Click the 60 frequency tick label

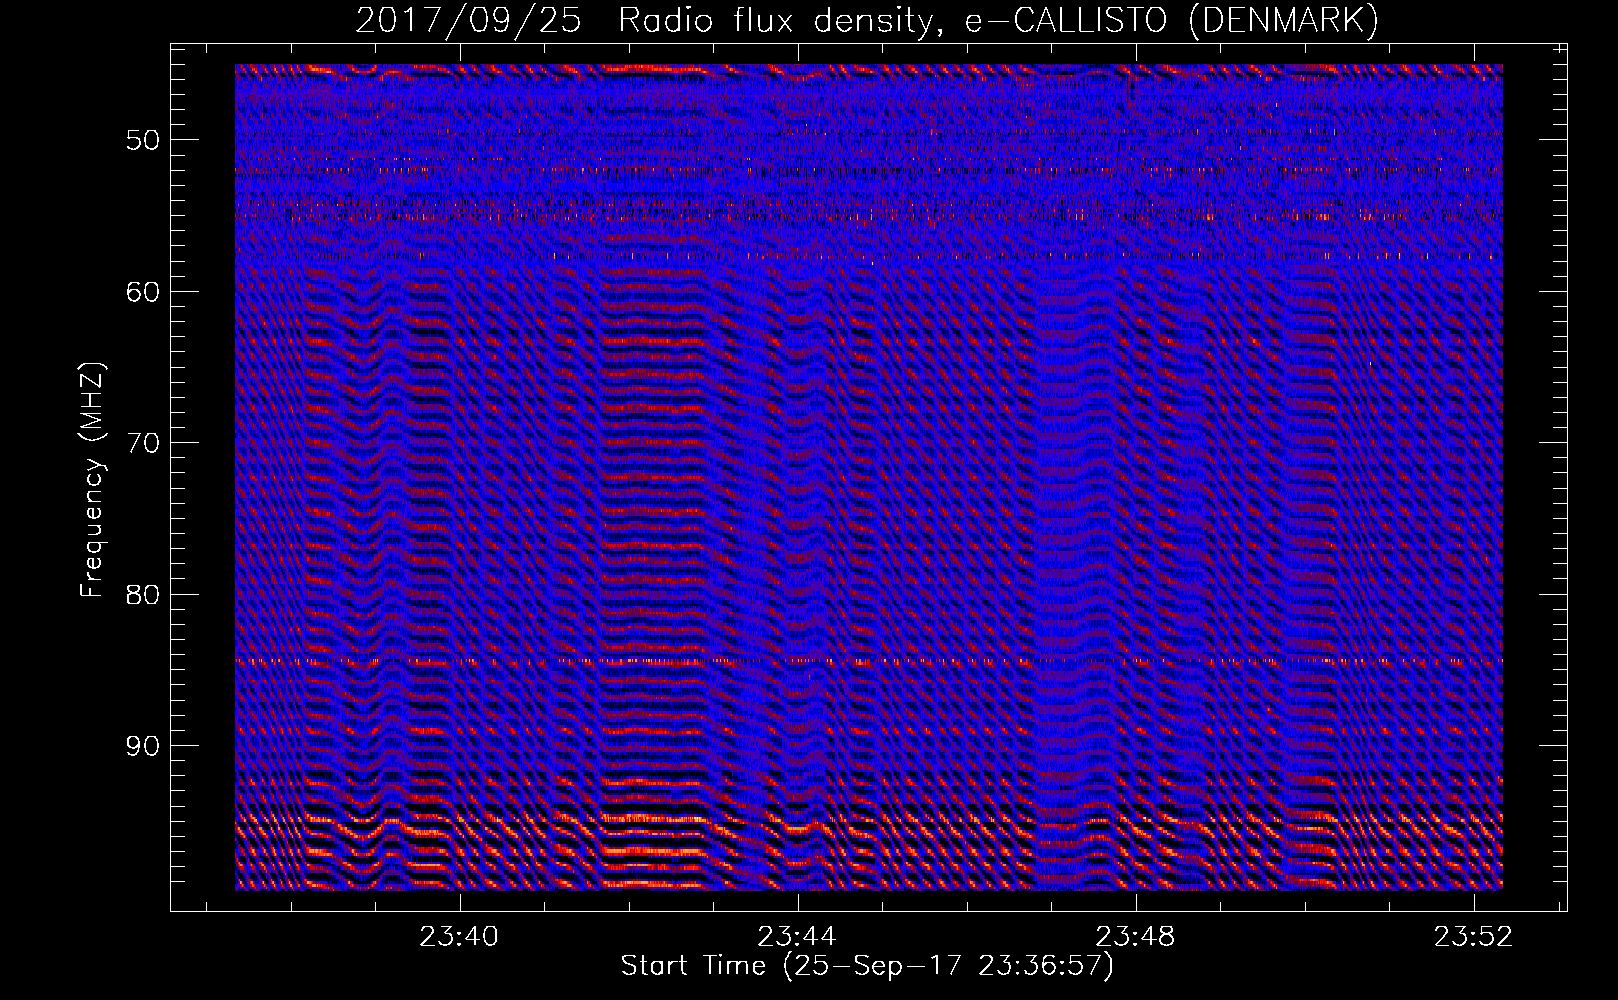(x=142, y=292)
